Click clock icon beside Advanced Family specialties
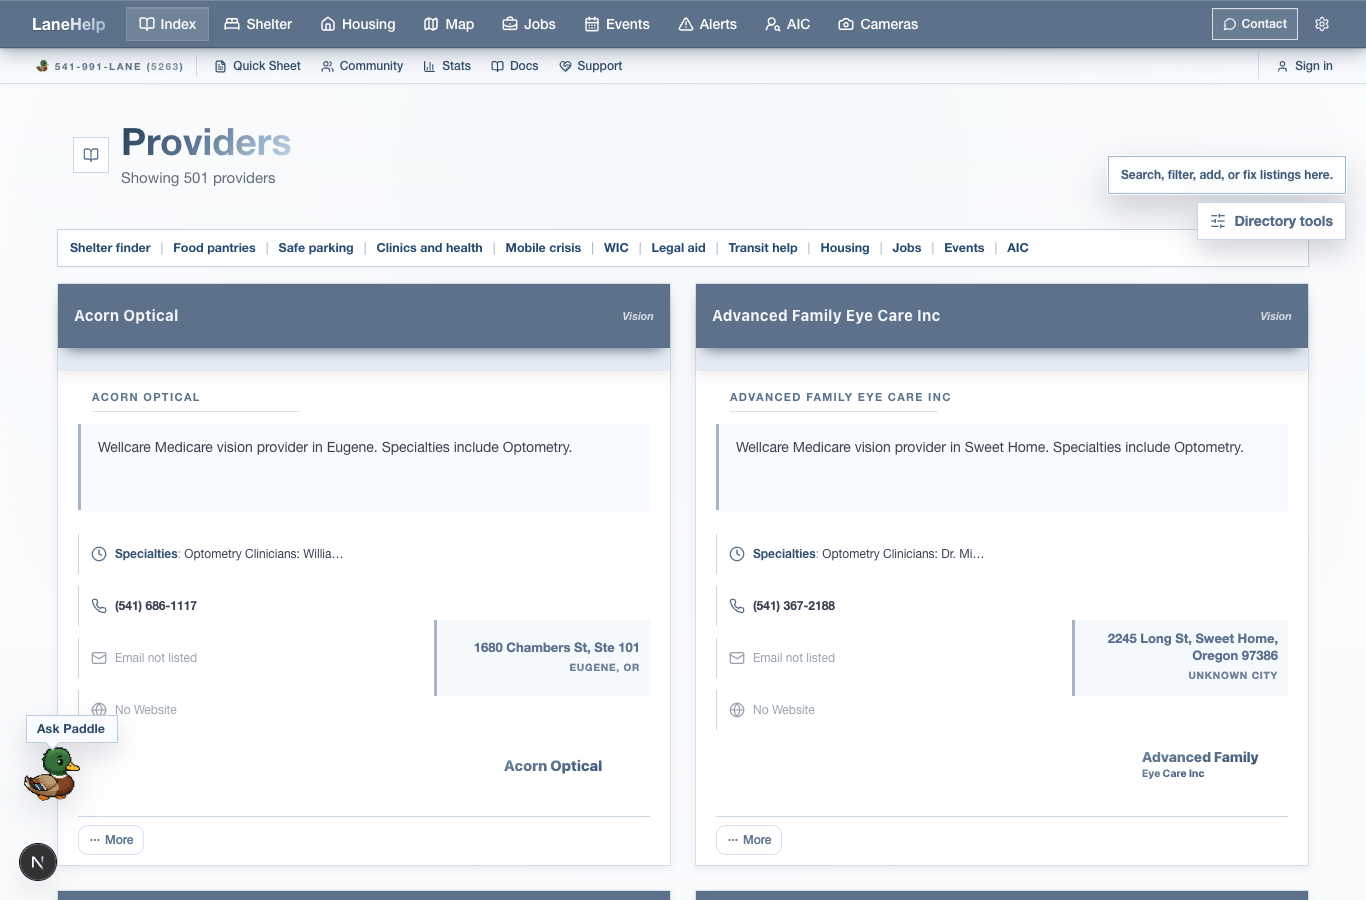This screenshot has width=1366, height=900. (x=737, y=554)
